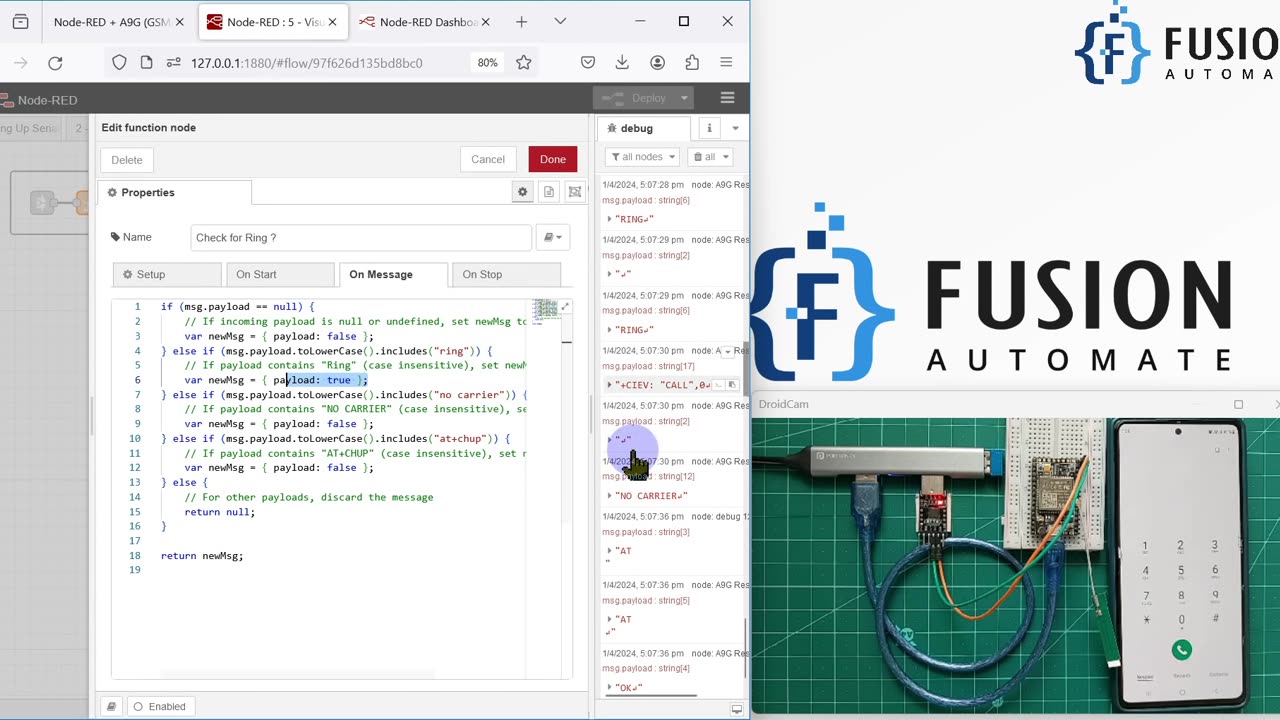Open the Setup tab
The image size is (1280, 720).
tap(167, 274)
